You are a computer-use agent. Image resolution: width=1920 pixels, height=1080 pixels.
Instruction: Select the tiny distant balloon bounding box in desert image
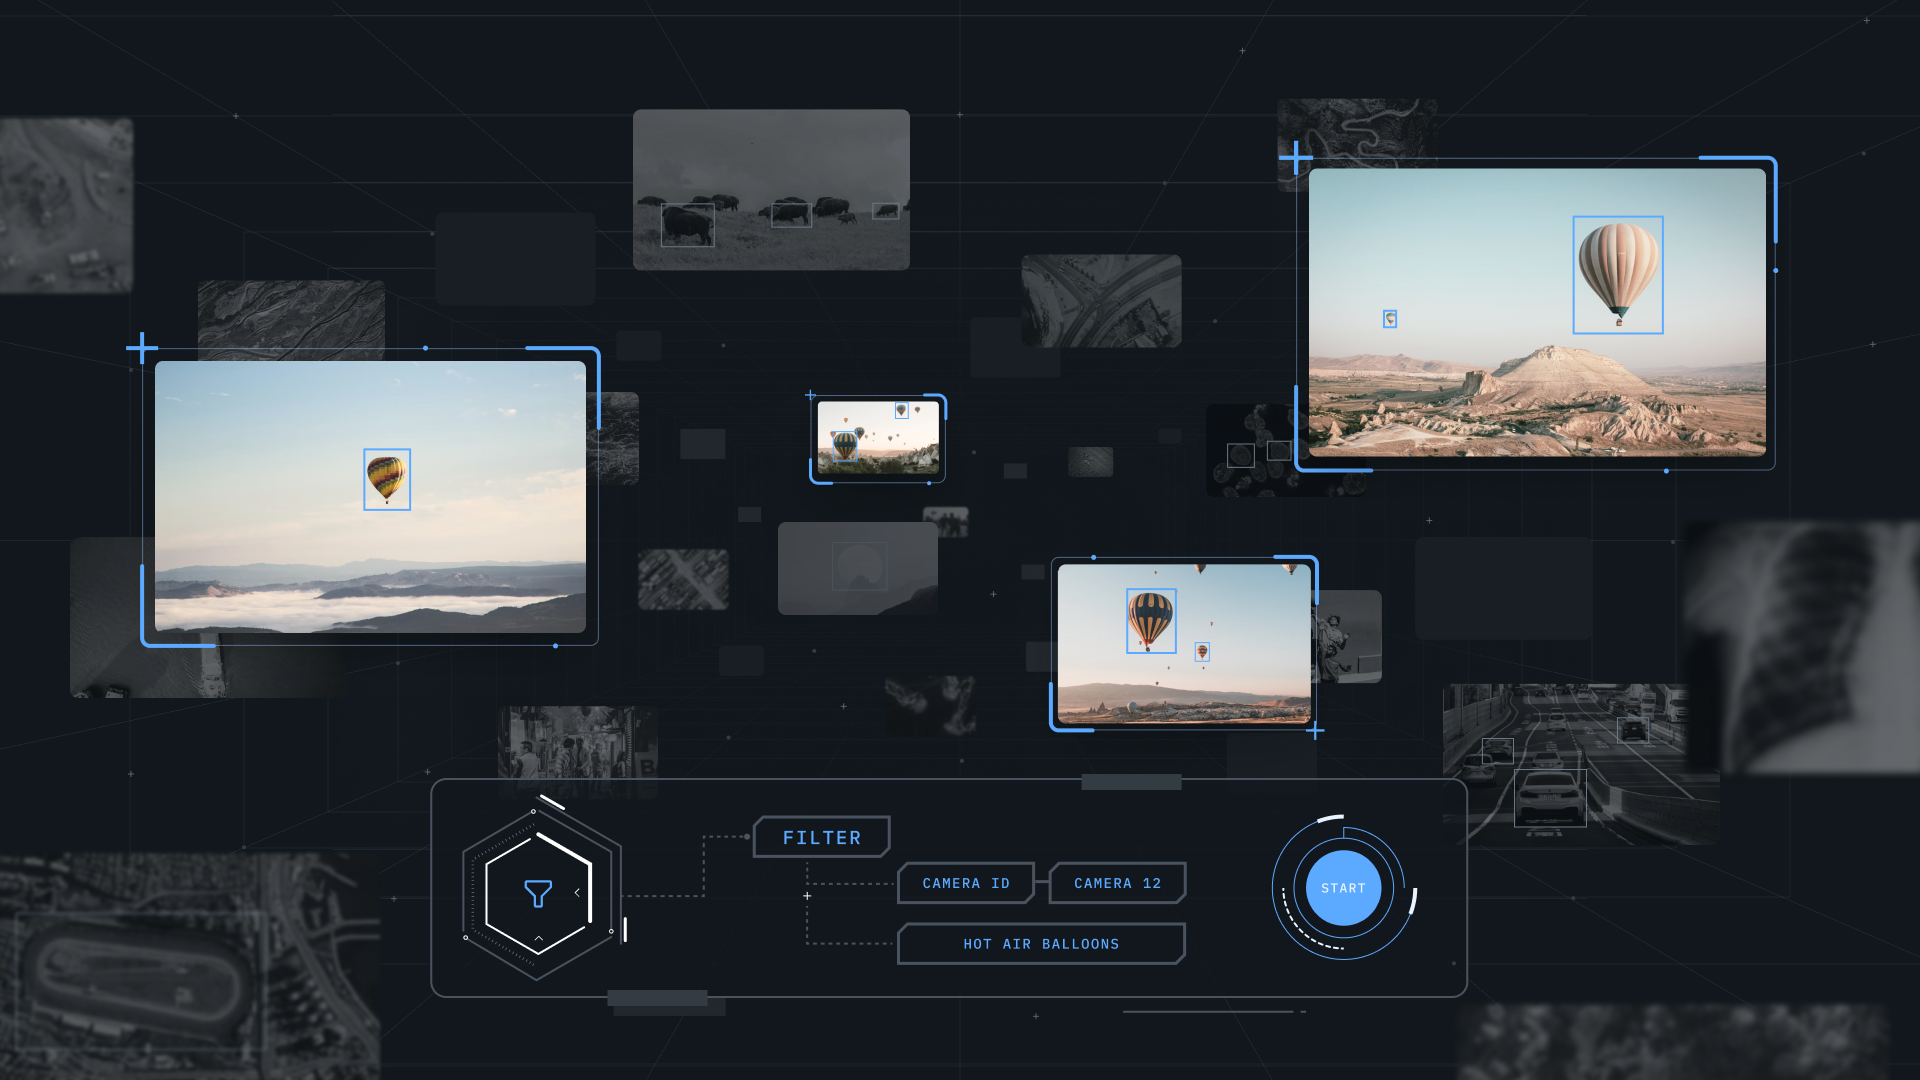[1390, 318]
